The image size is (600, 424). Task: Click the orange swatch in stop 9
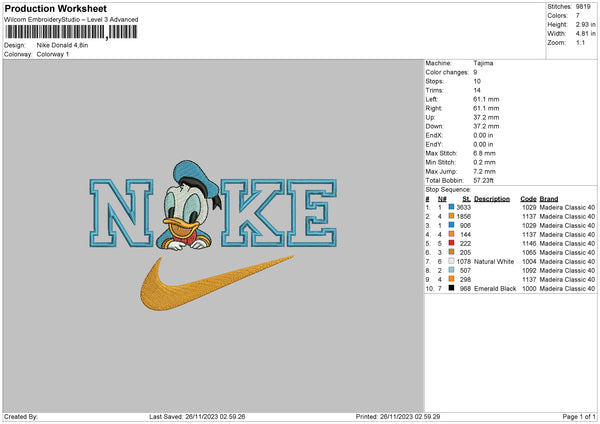coord(451,279)
